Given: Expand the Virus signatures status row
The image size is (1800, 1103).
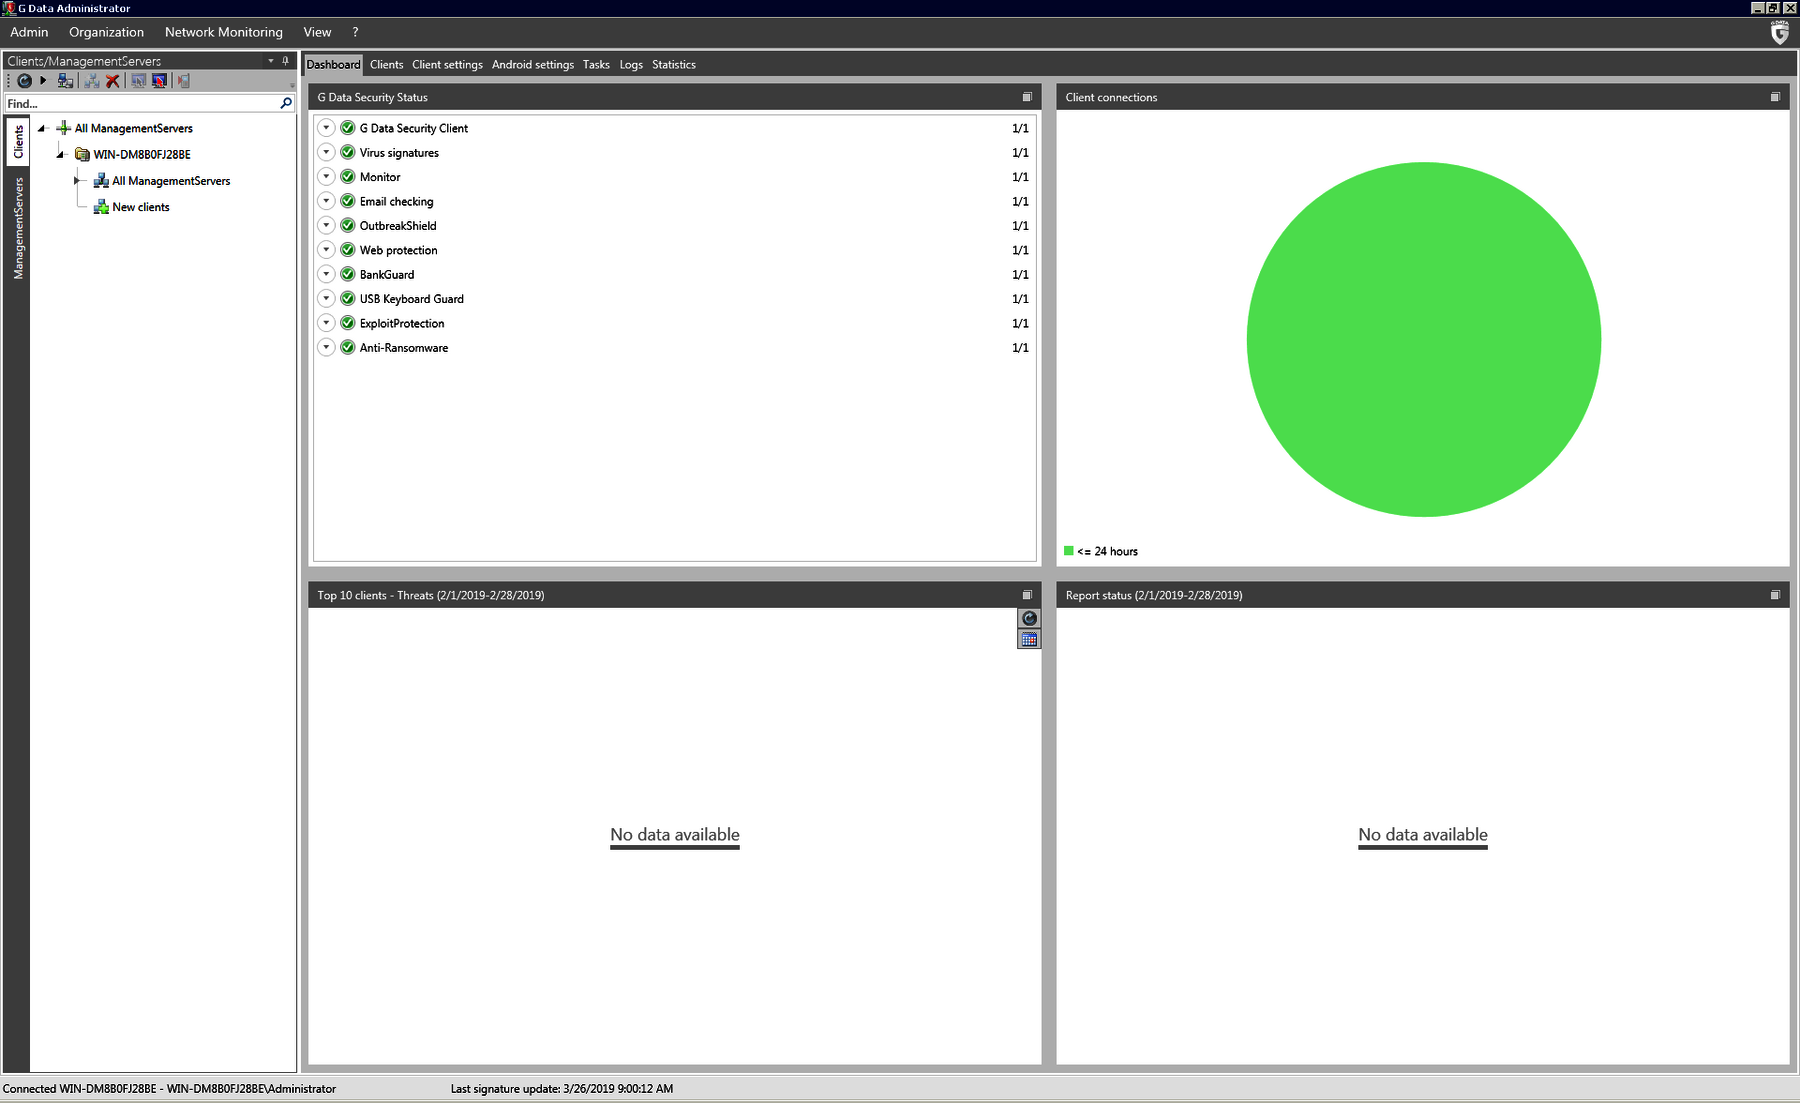Looking at the screenshot, I should pyautogui.click(x=326, y=152).
